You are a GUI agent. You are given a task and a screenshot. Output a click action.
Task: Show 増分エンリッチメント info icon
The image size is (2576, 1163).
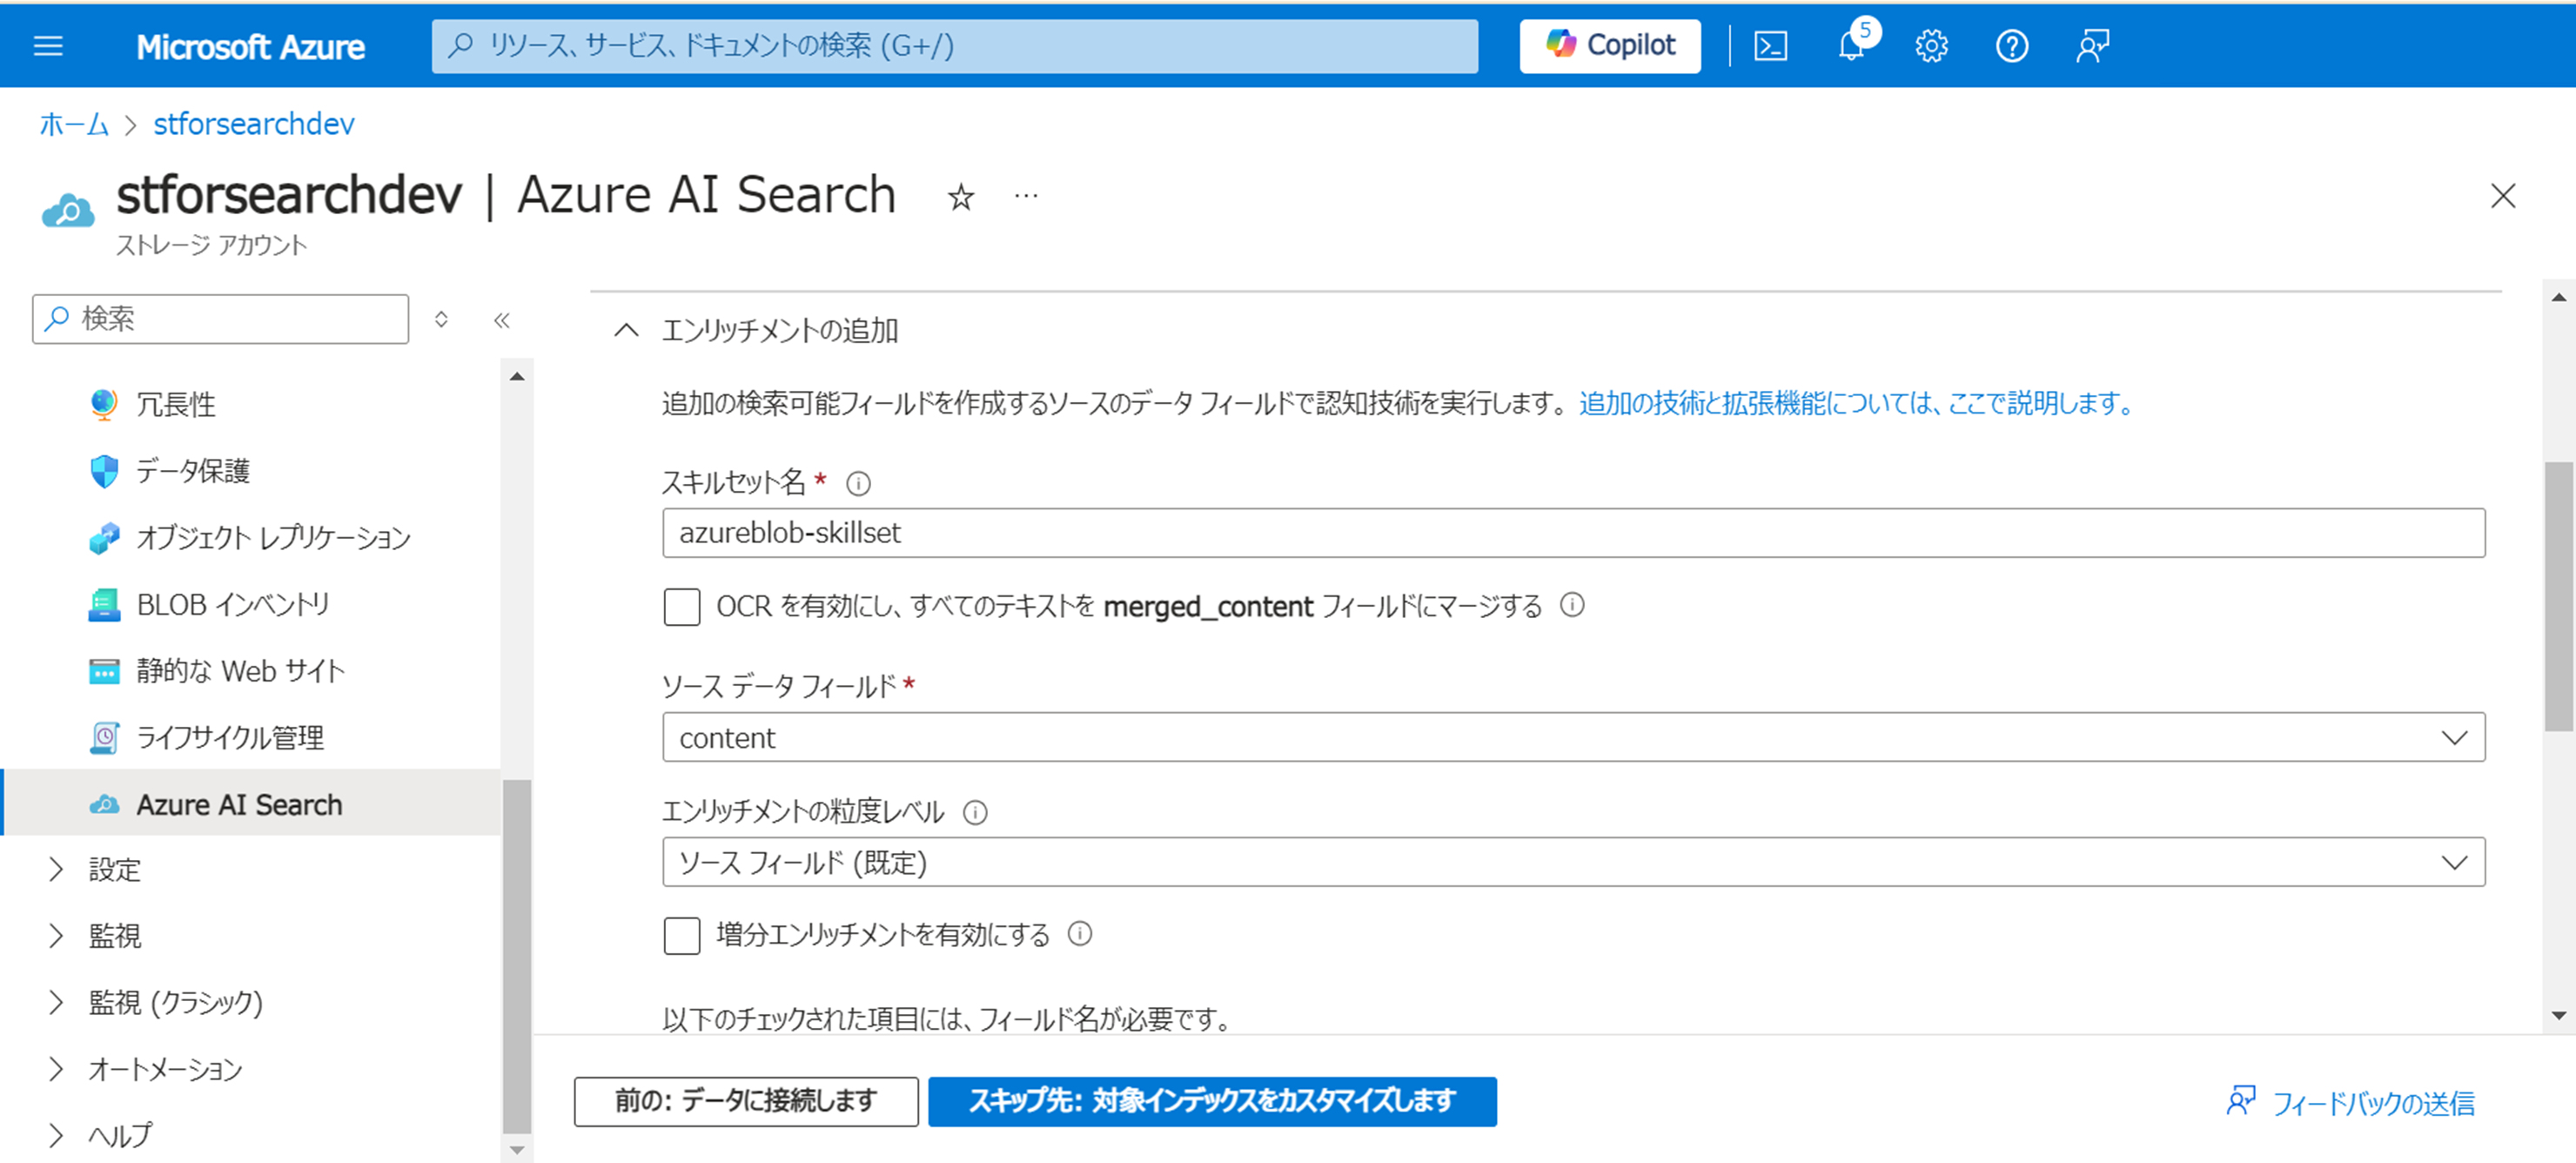1080,934
